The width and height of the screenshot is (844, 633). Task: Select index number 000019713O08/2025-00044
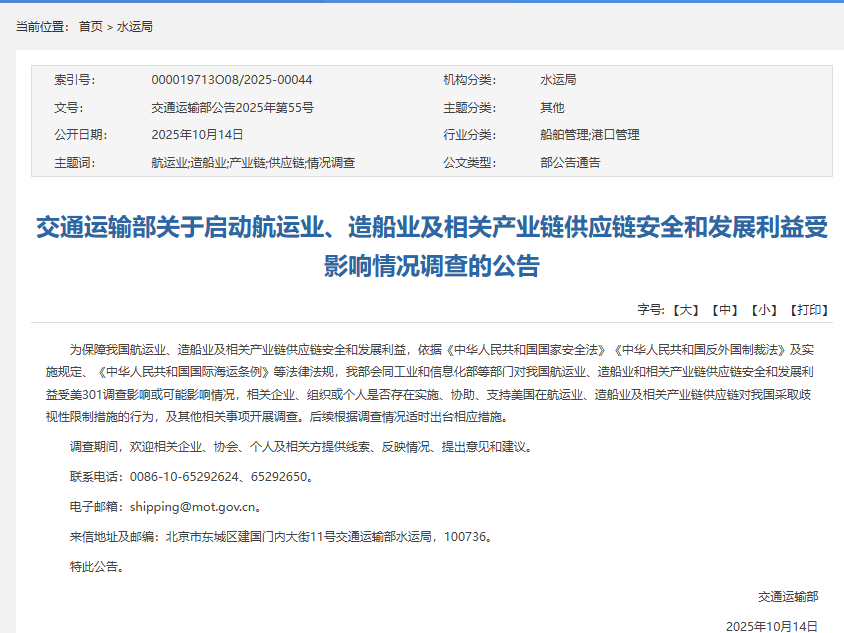coord(231,80)
